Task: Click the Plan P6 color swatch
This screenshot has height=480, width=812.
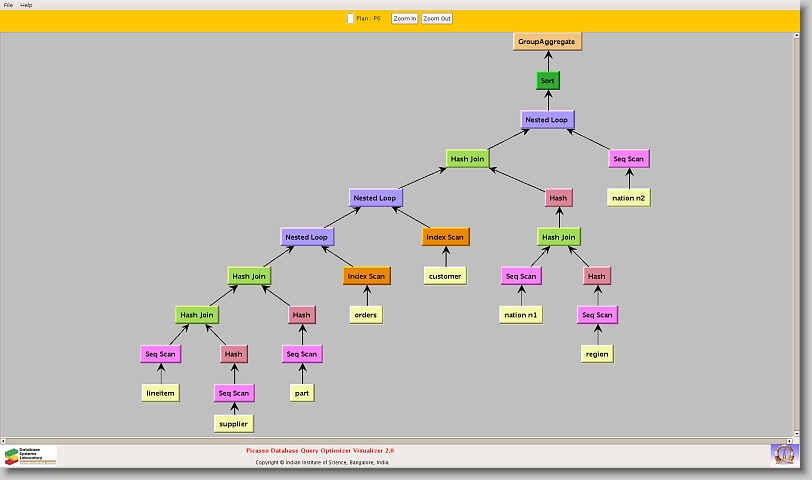Action: pyautogui.click(x=350, y=18)
